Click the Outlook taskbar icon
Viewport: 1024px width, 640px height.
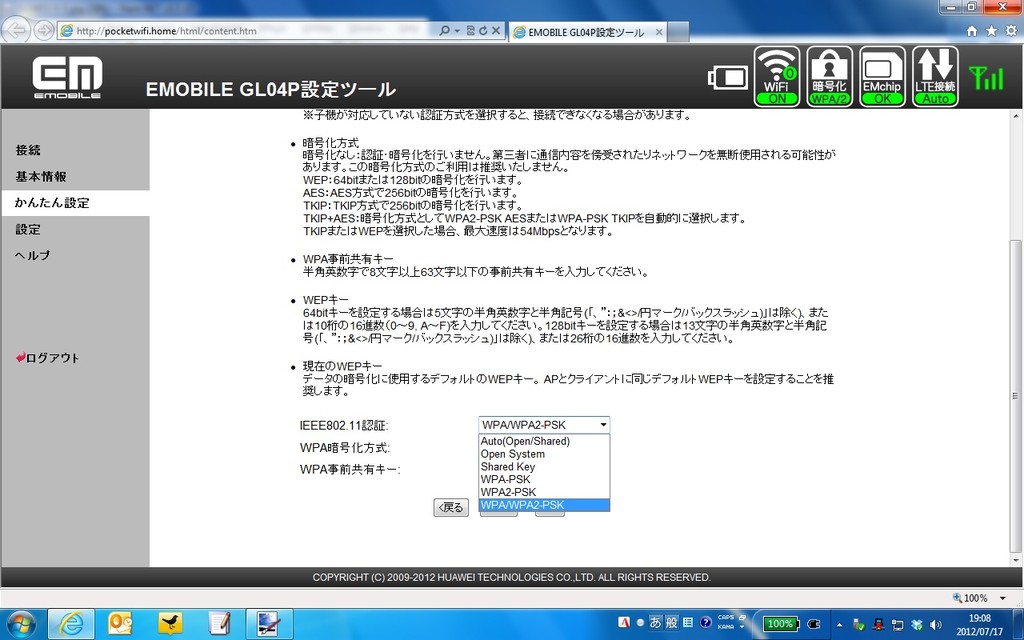pos(120,624)
